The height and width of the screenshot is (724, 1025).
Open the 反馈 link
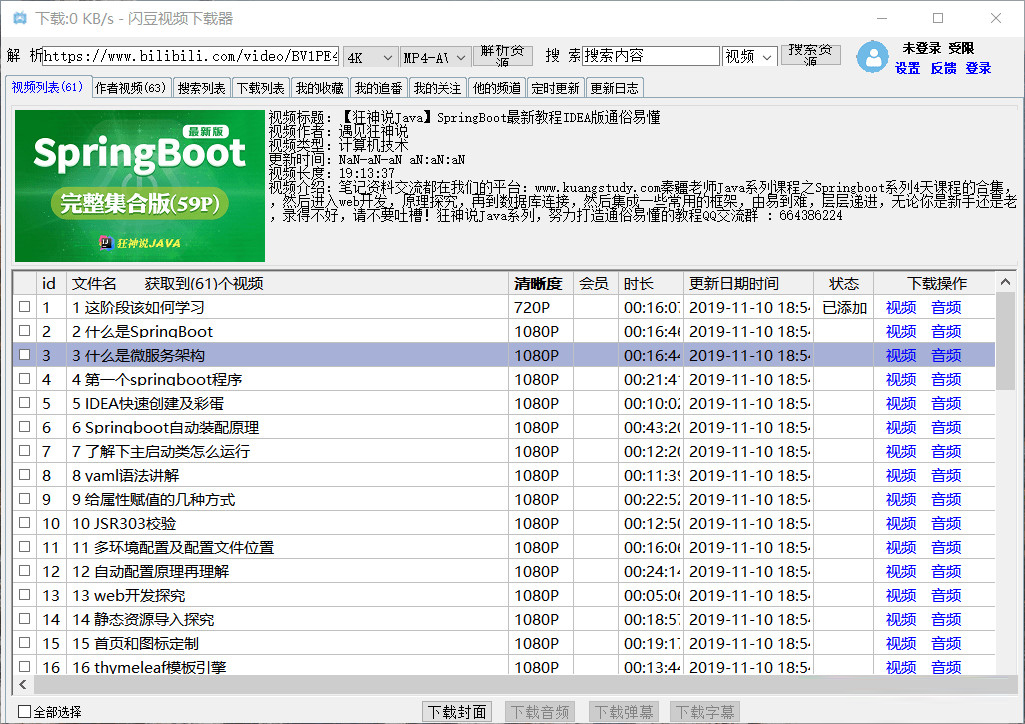[943, 68]
